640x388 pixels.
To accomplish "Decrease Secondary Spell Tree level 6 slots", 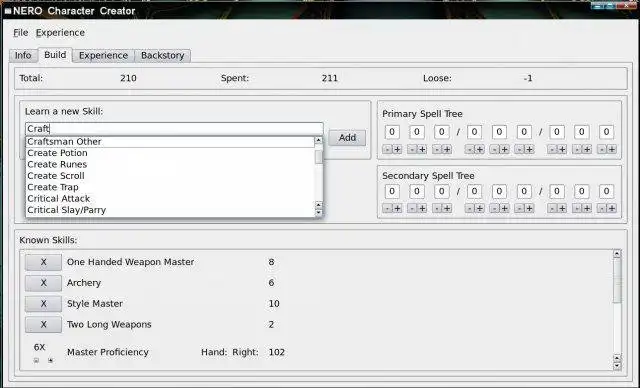I will [x=519, y=208].
